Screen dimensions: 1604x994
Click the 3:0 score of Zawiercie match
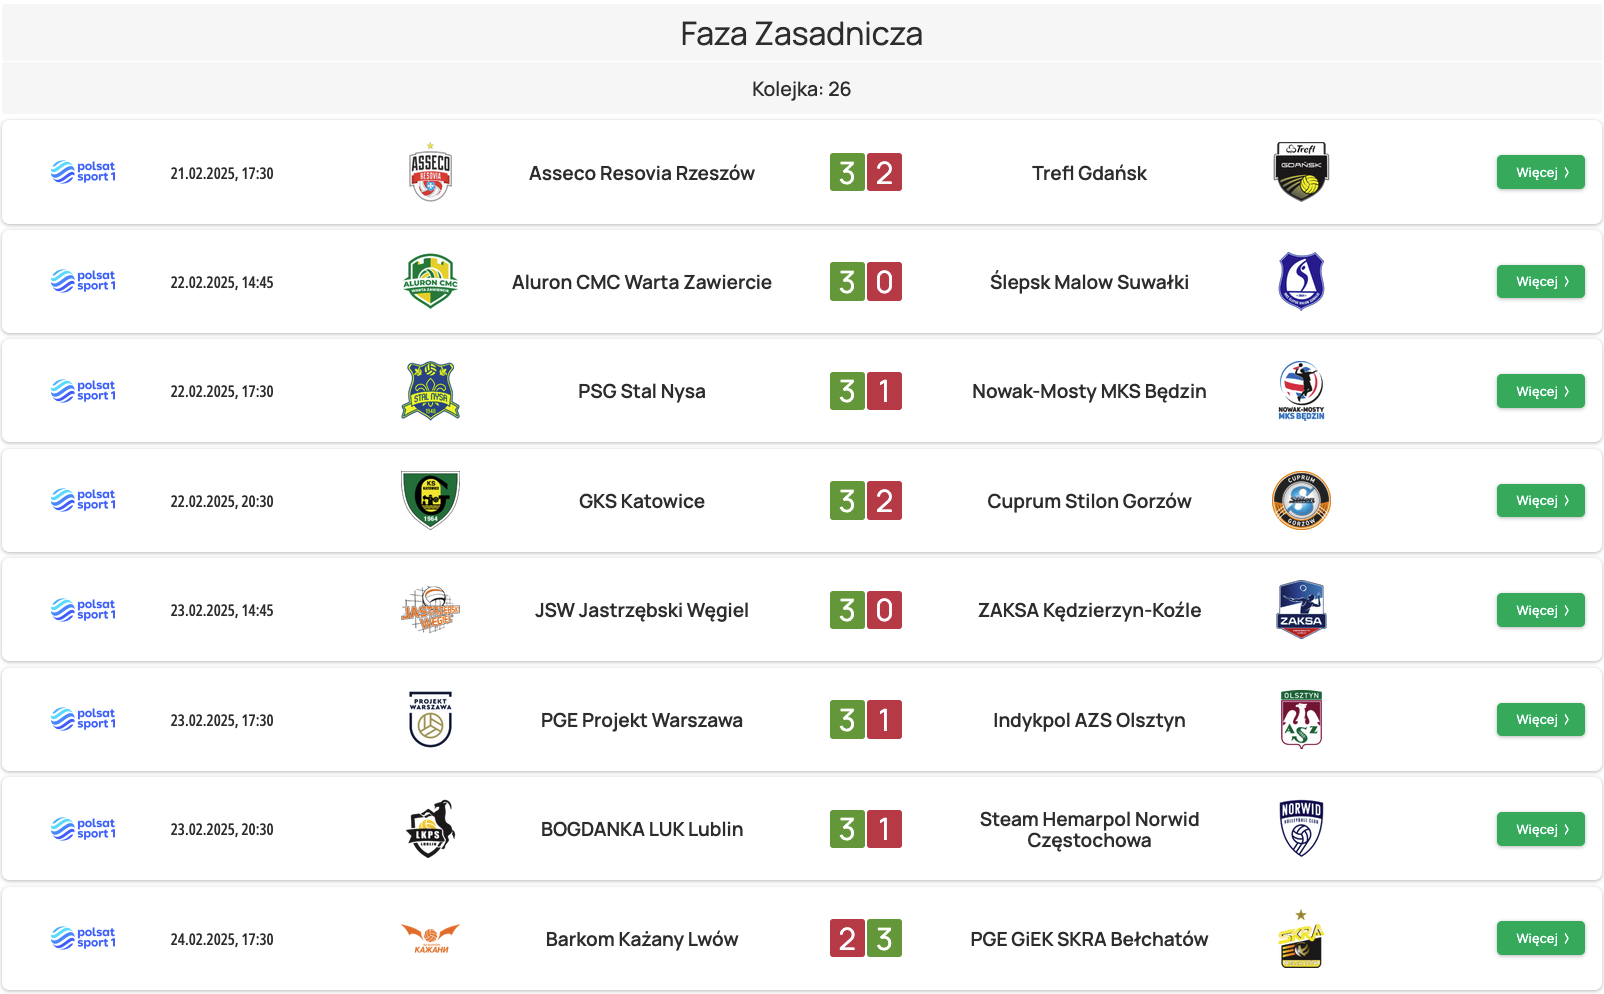[x=866, y=282]
